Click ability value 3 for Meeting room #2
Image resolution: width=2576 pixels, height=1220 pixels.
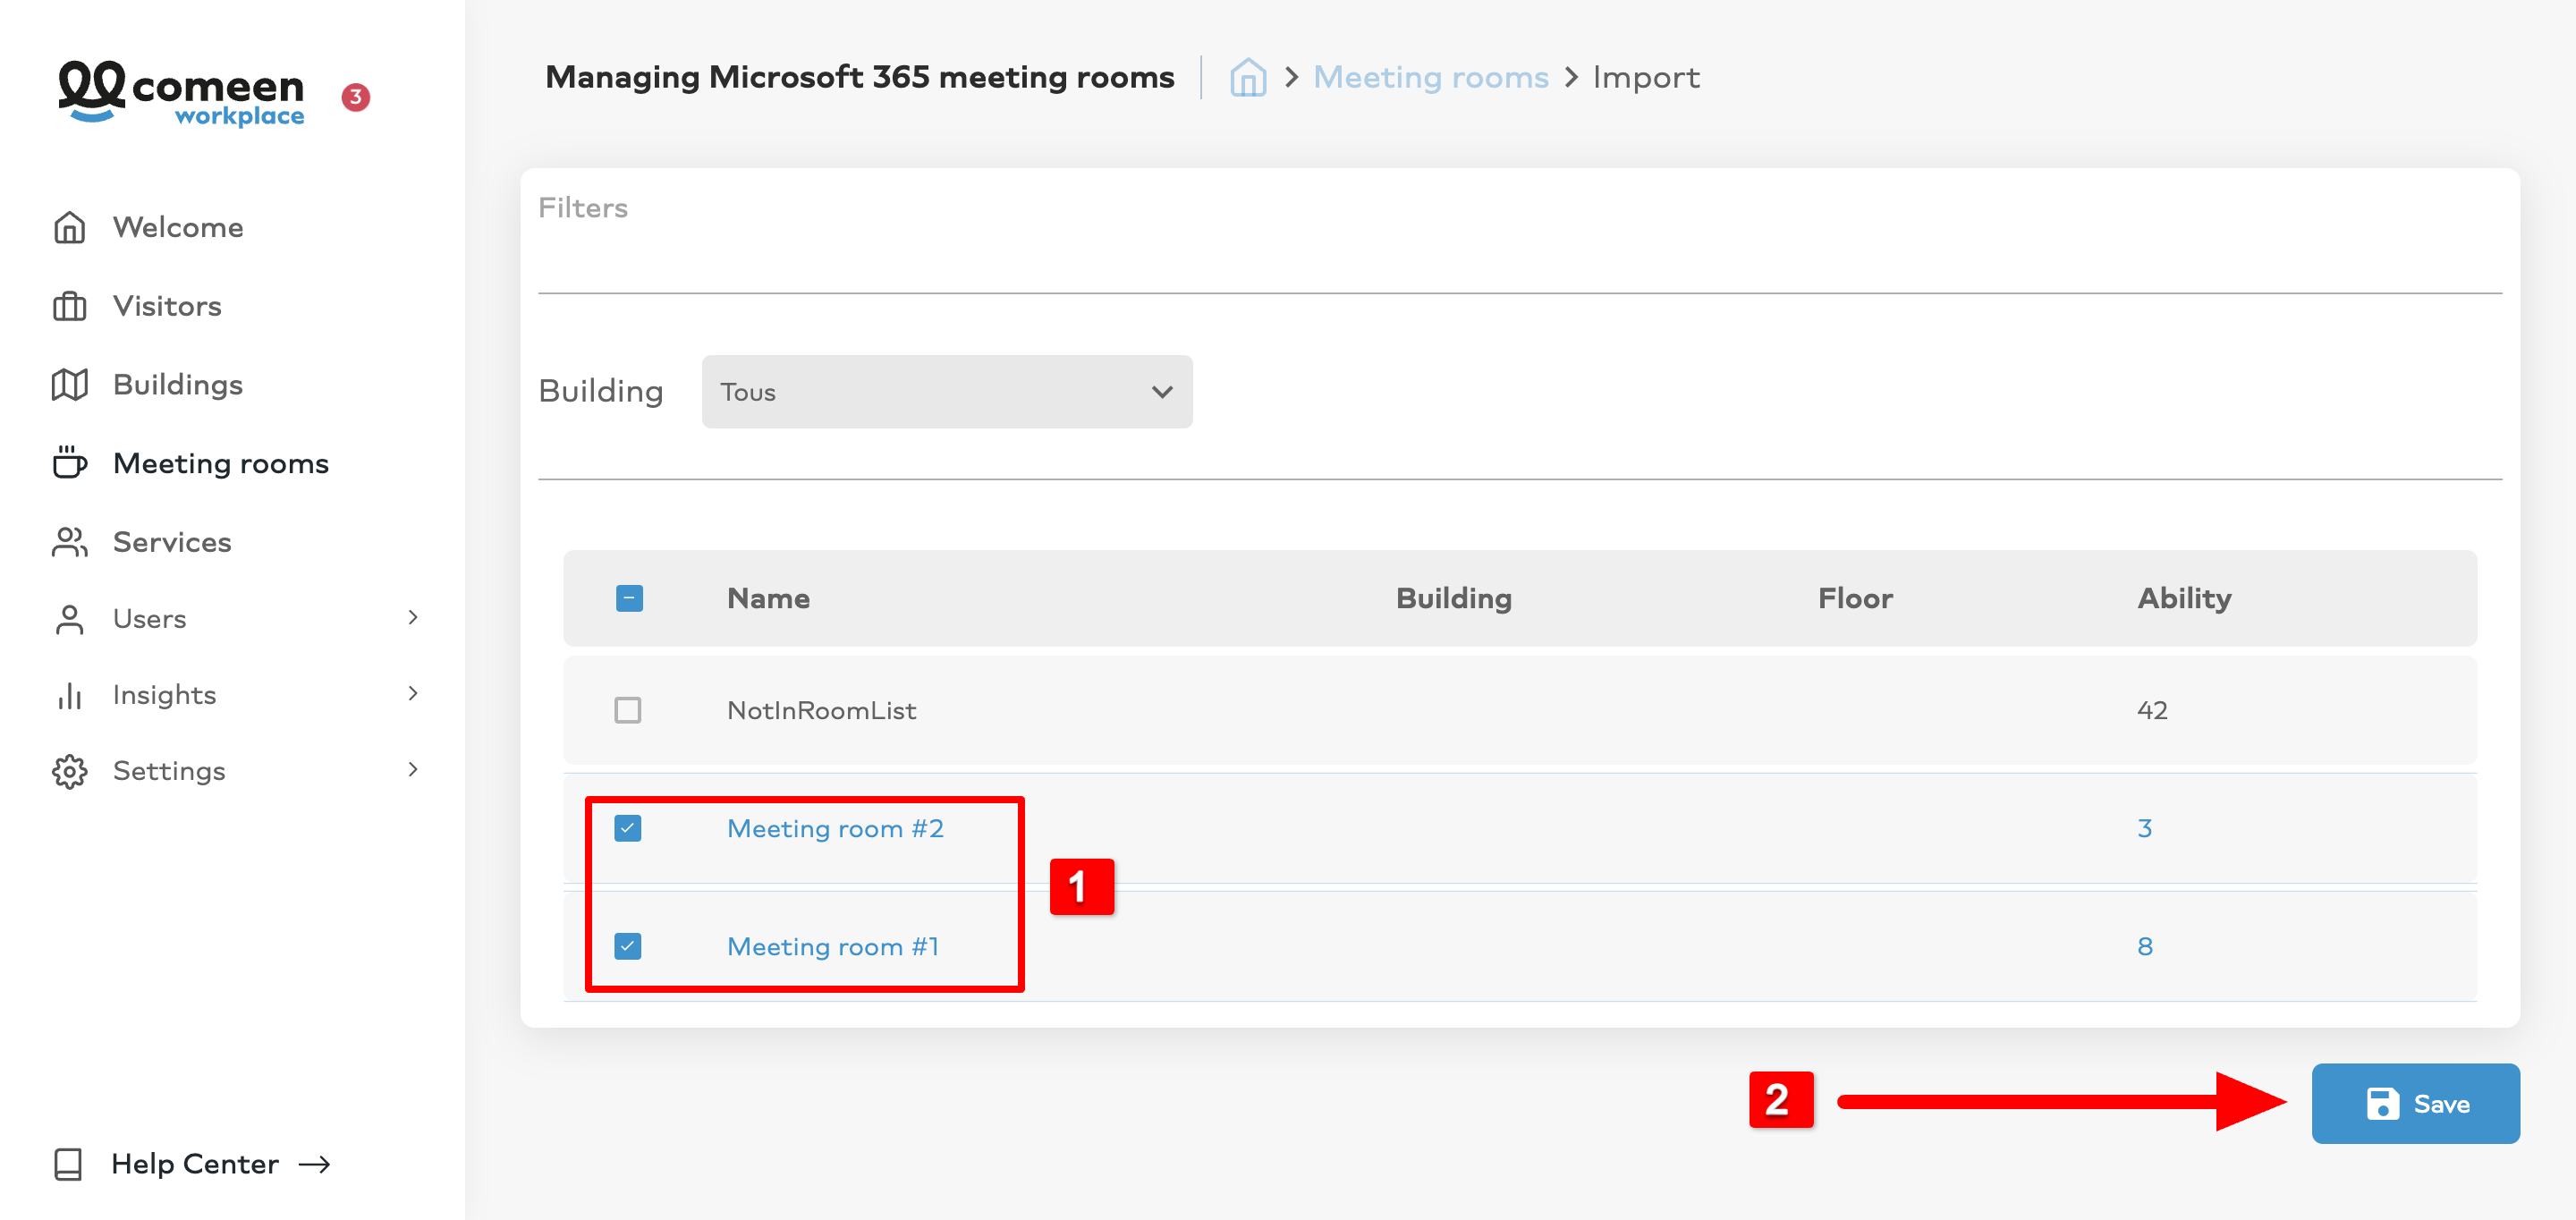2144,828
